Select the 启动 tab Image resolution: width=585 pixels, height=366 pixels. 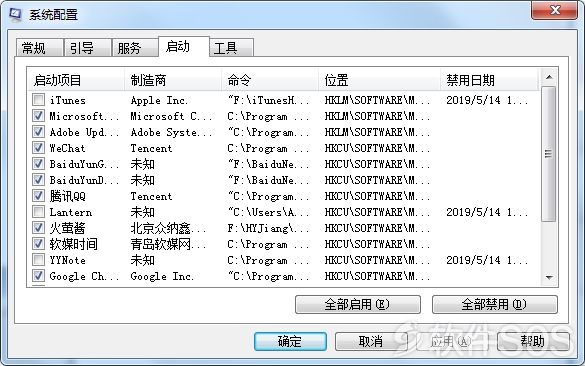coord(184,47)
